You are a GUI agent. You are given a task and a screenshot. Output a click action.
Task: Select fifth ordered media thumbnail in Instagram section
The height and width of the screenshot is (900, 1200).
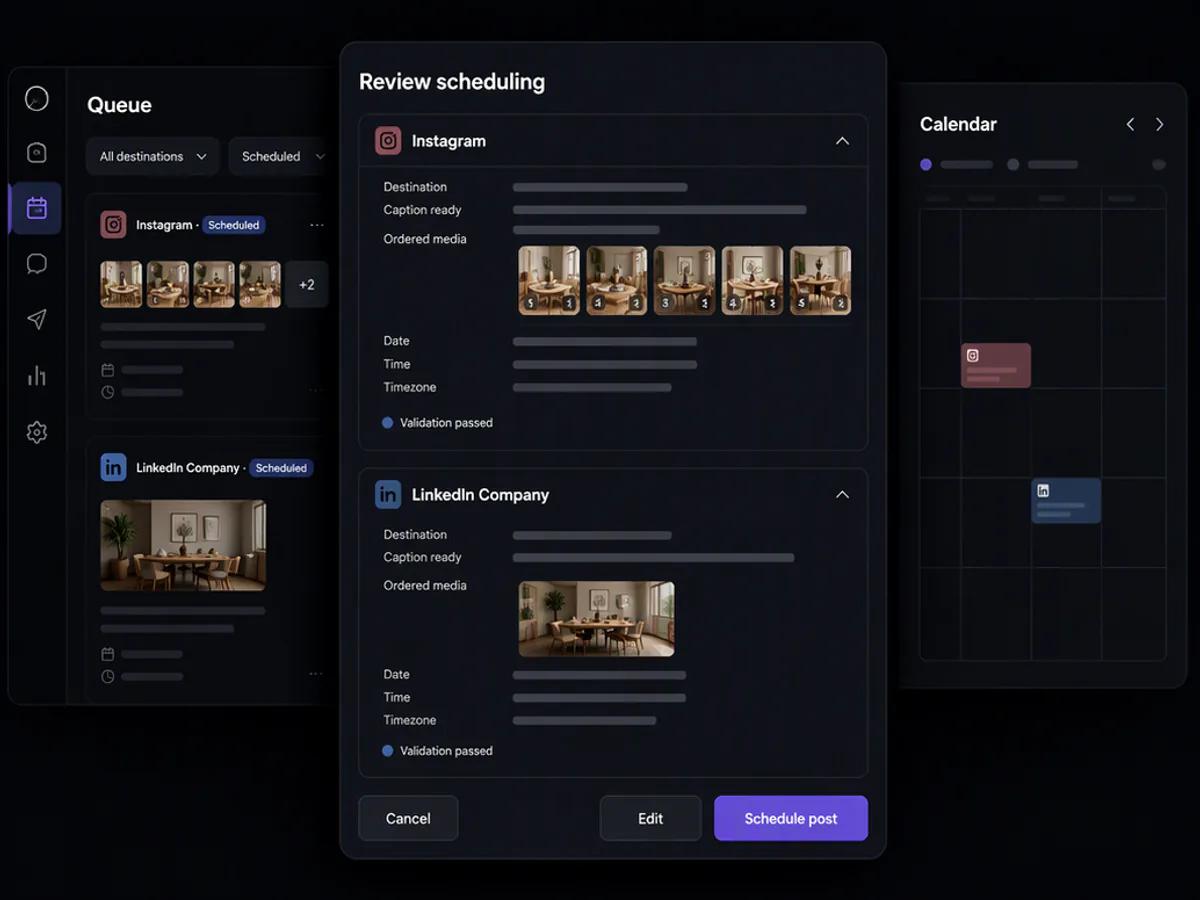pyautogui.click(x=821, y=281)
